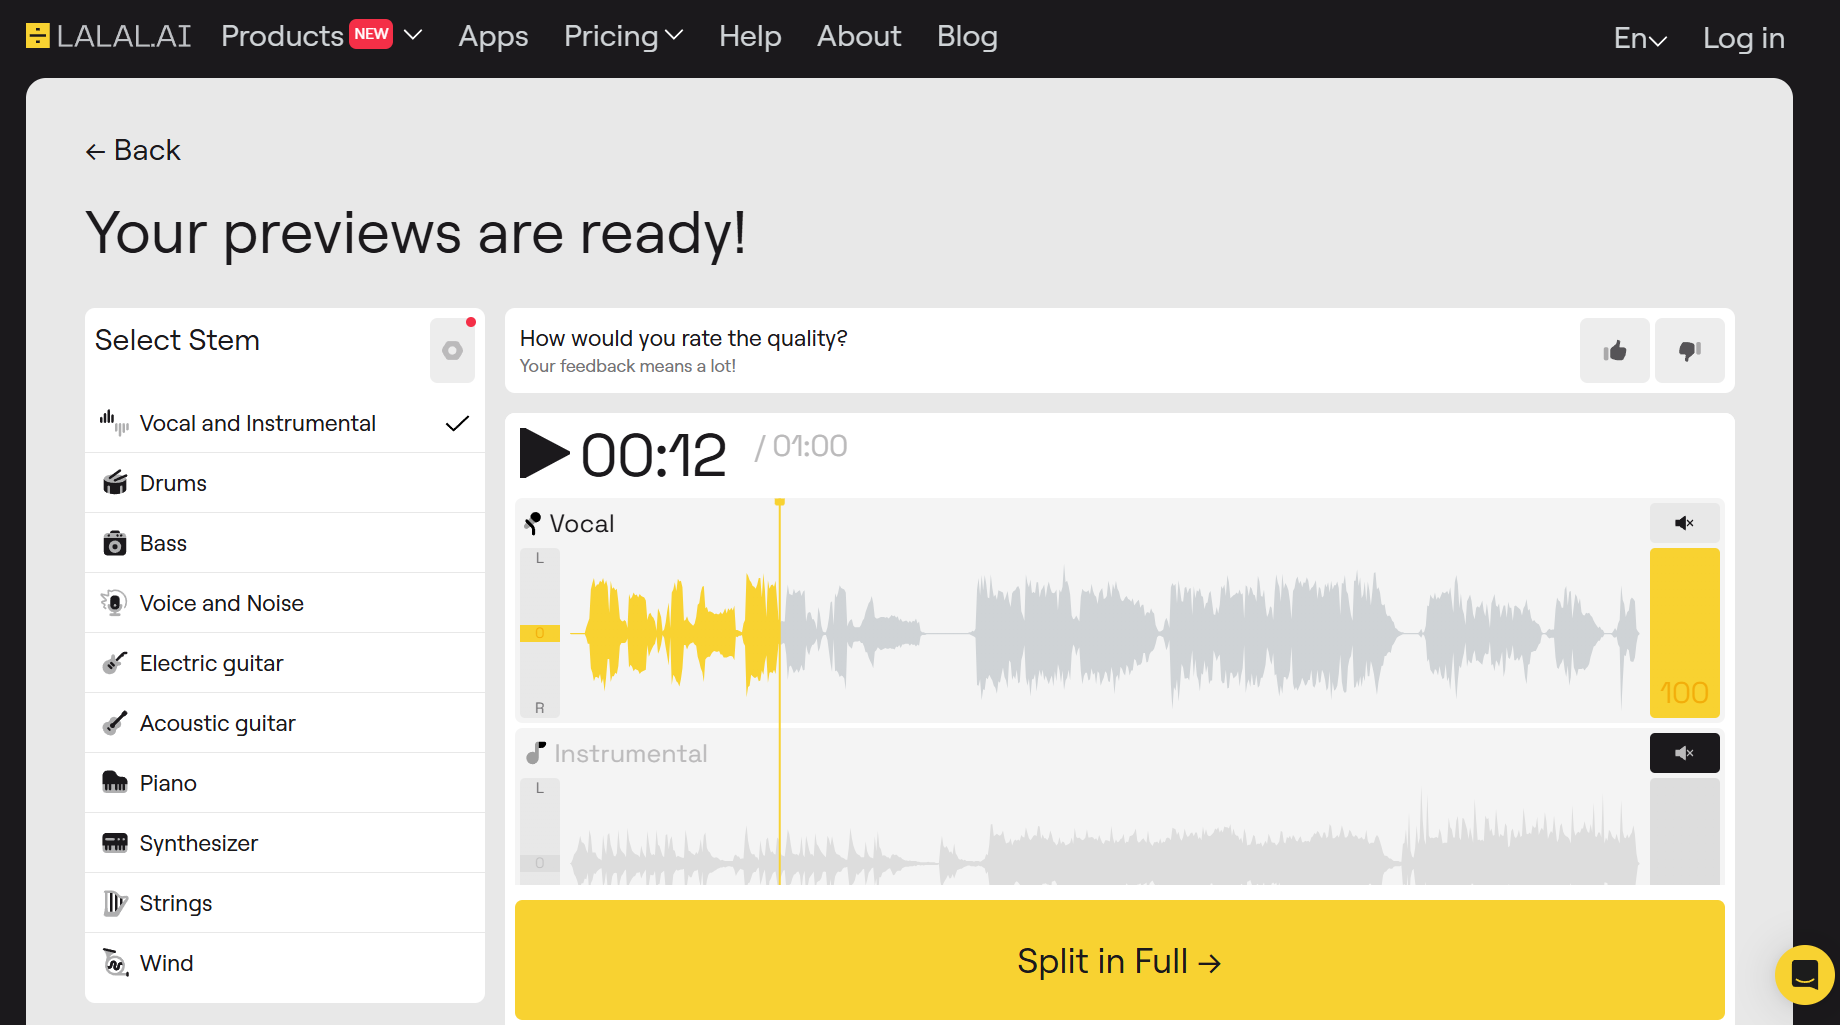Unmute the Instrumental track
Image resolution: width=1840 pixels, height=1025 pixels.
(1684, 753)
